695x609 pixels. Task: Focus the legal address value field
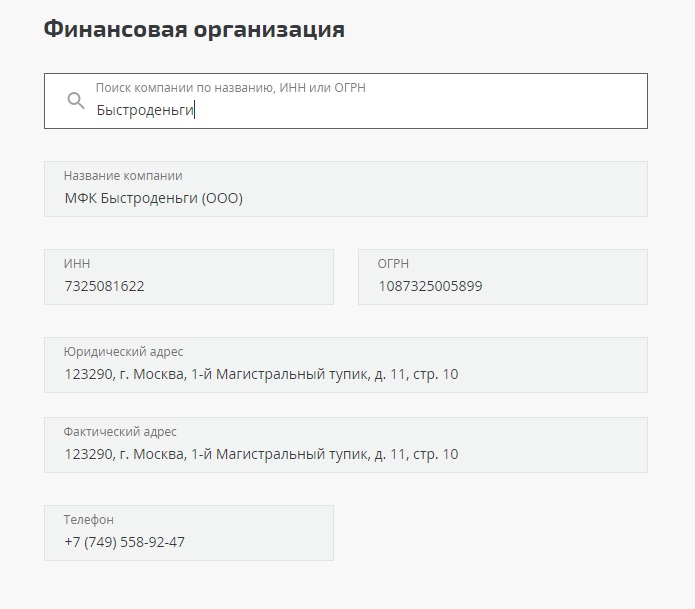click(261, 374)
